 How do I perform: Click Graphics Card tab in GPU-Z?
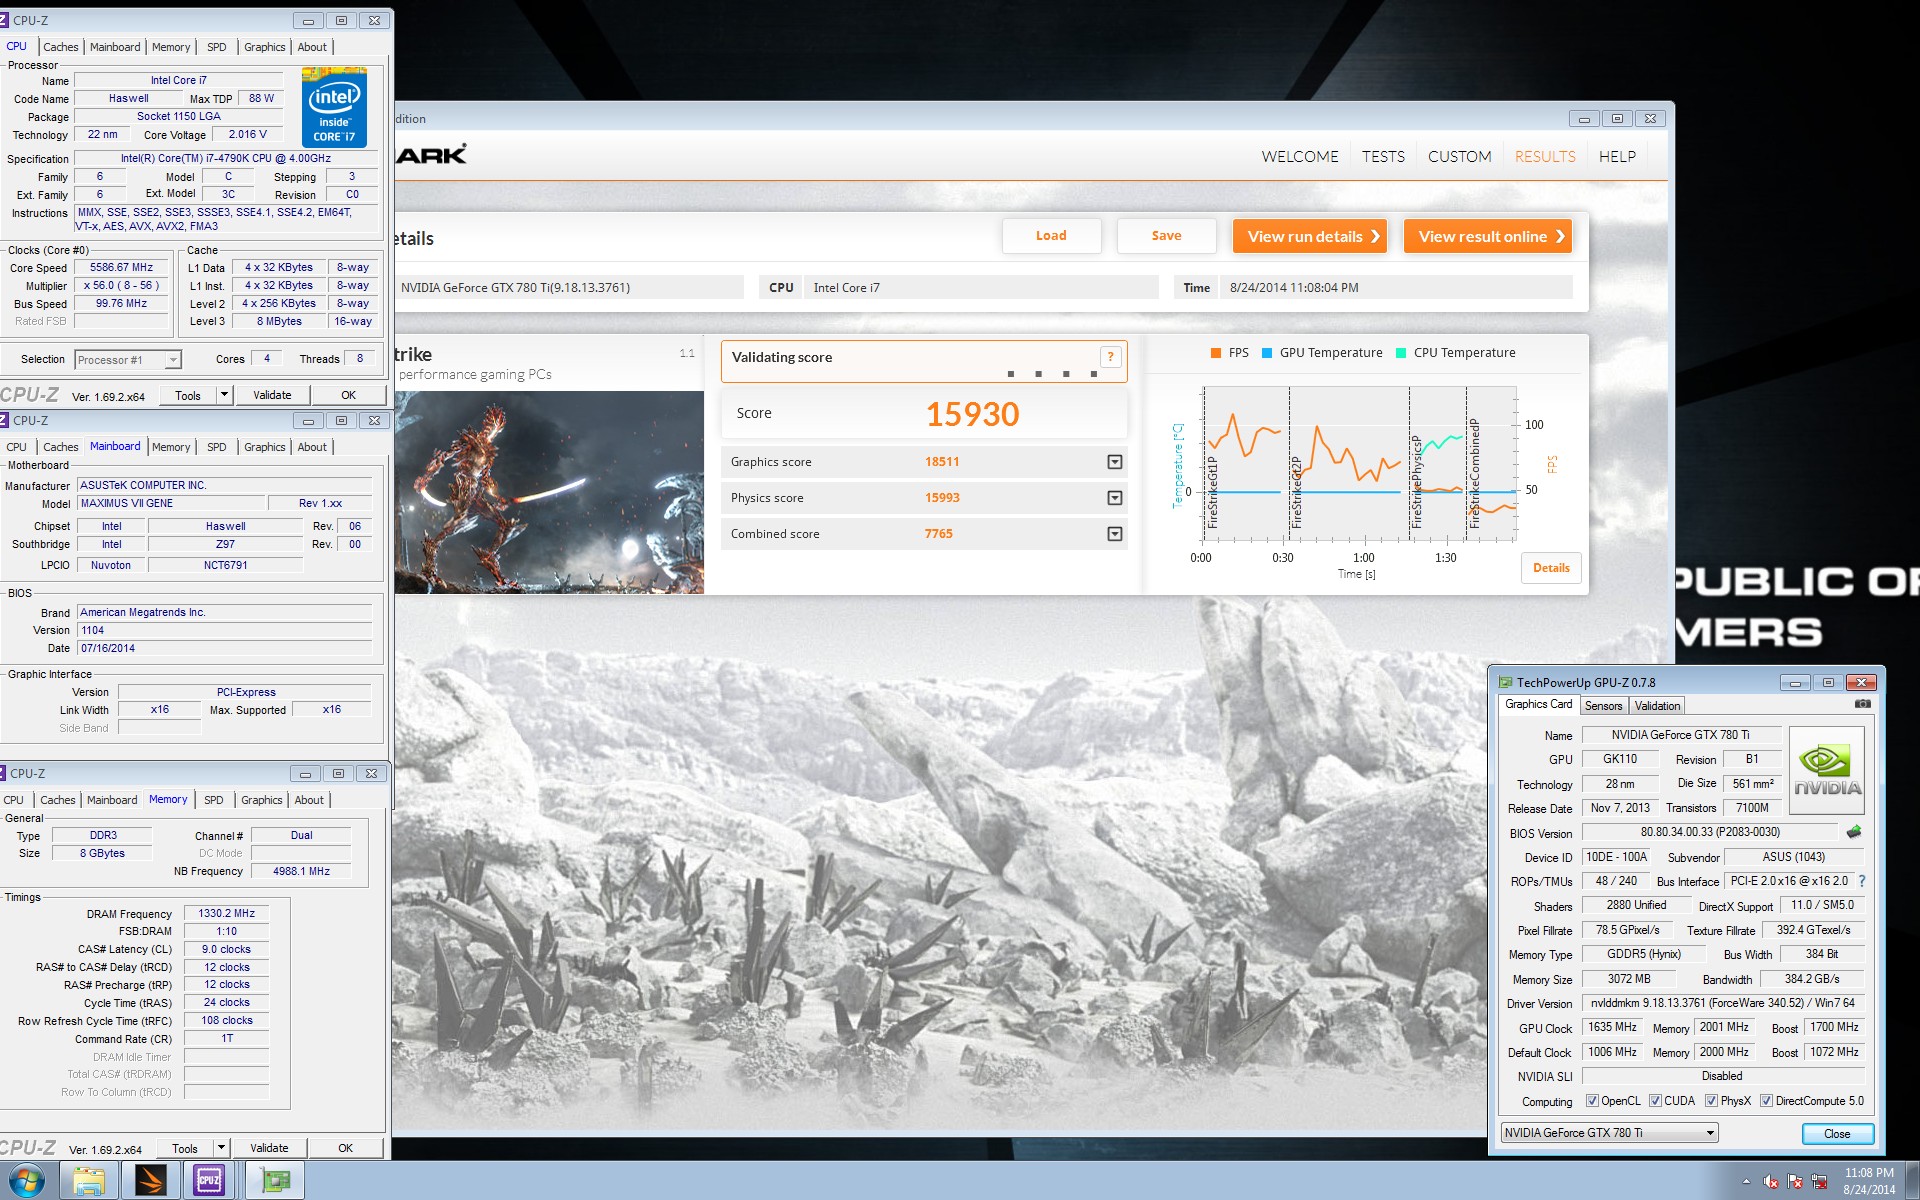click(x=1538, y=706)
